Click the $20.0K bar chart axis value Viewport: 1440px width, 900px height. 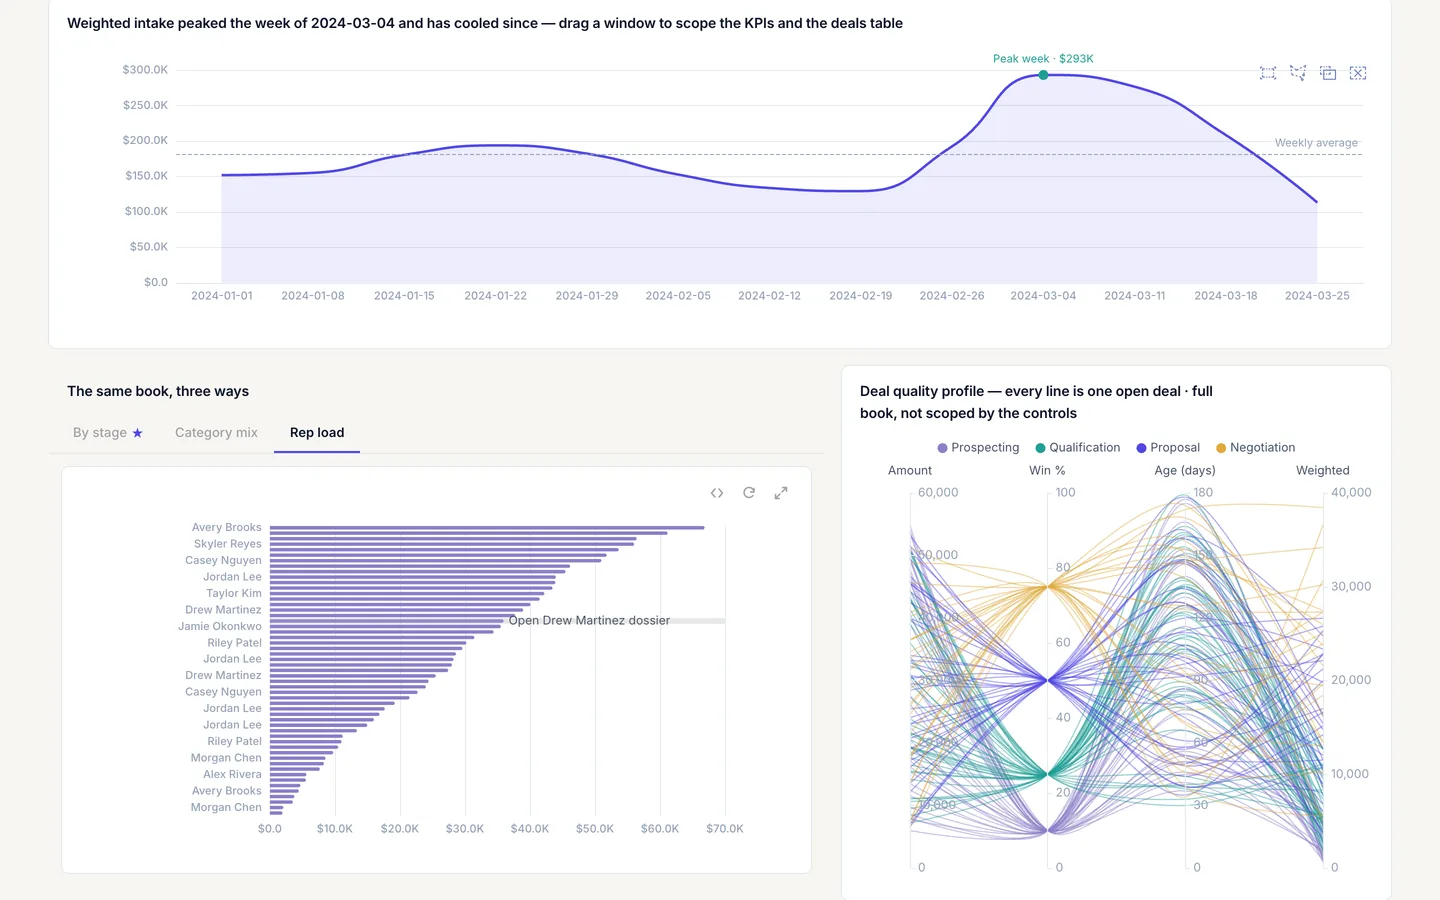pos(400,829)
